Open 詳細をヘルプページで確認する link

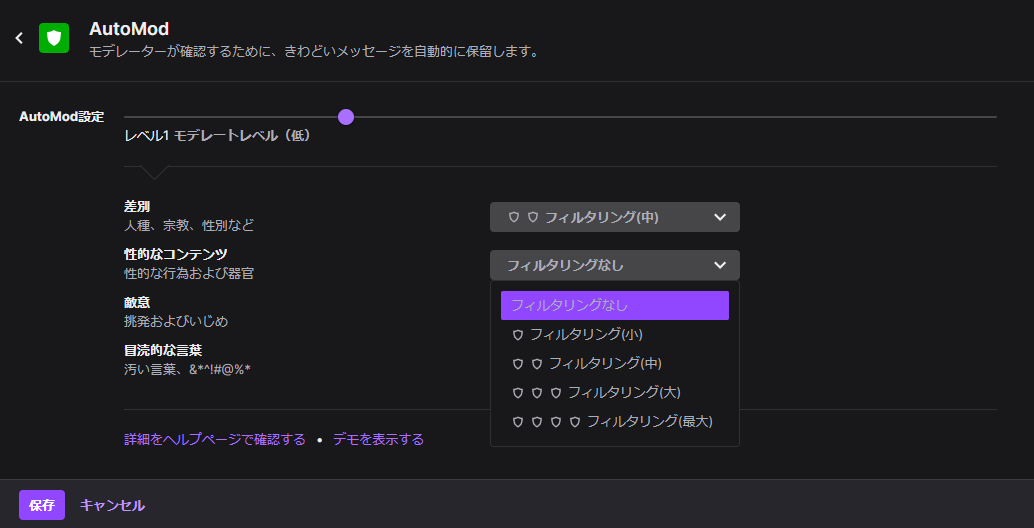point(214,439)
